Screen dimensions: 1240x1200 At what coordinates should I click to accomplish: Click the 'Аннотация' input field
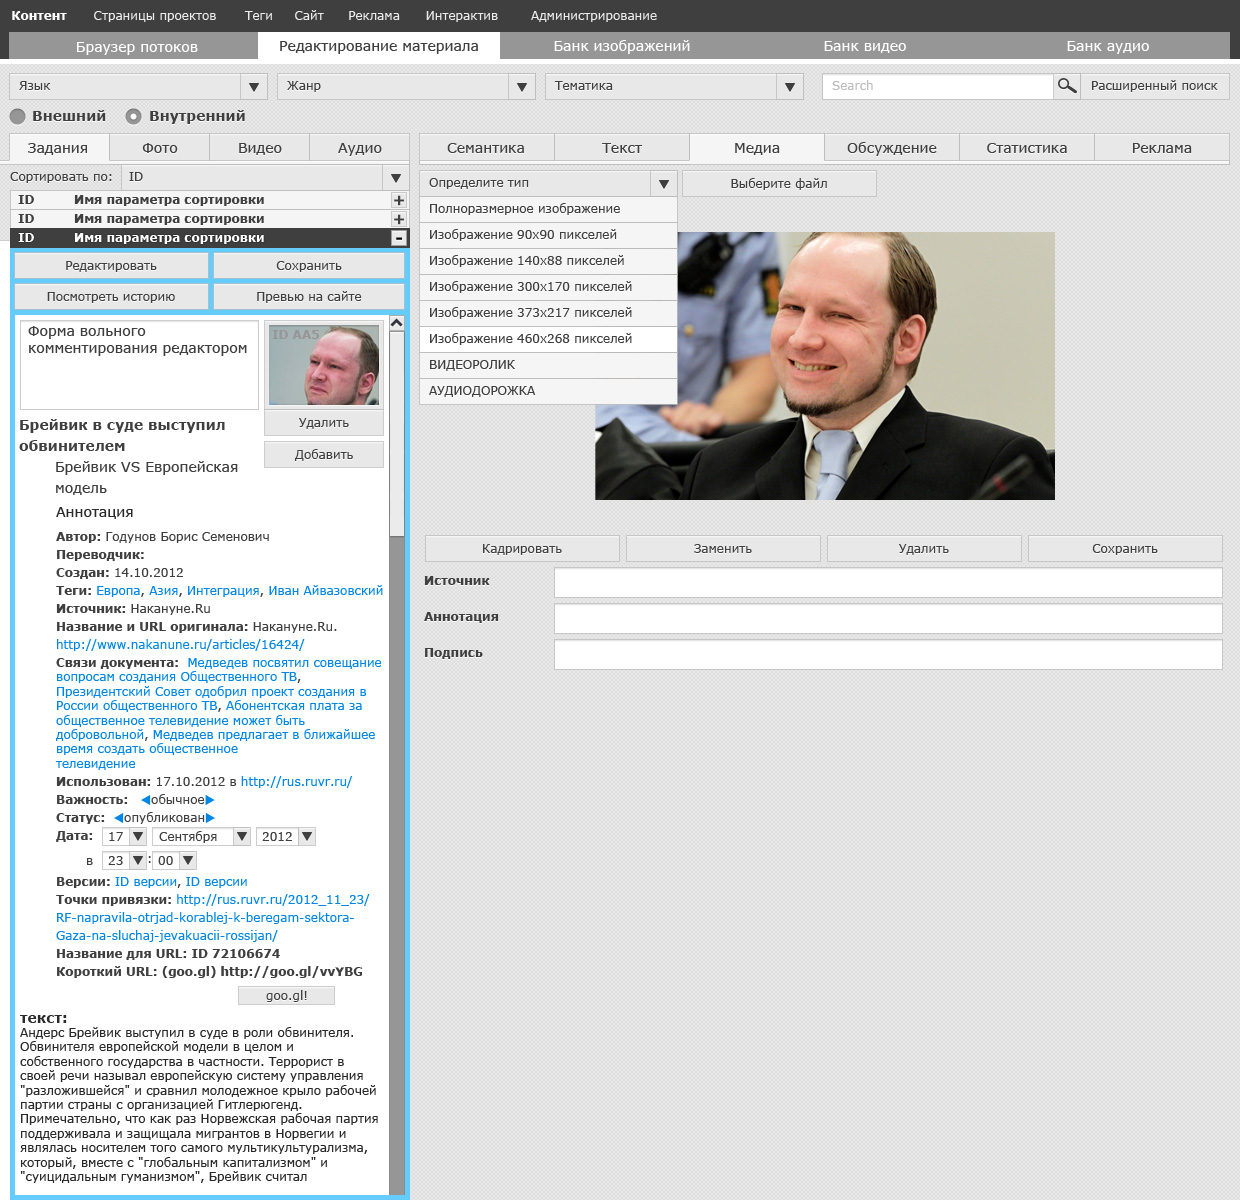point(888,619)
